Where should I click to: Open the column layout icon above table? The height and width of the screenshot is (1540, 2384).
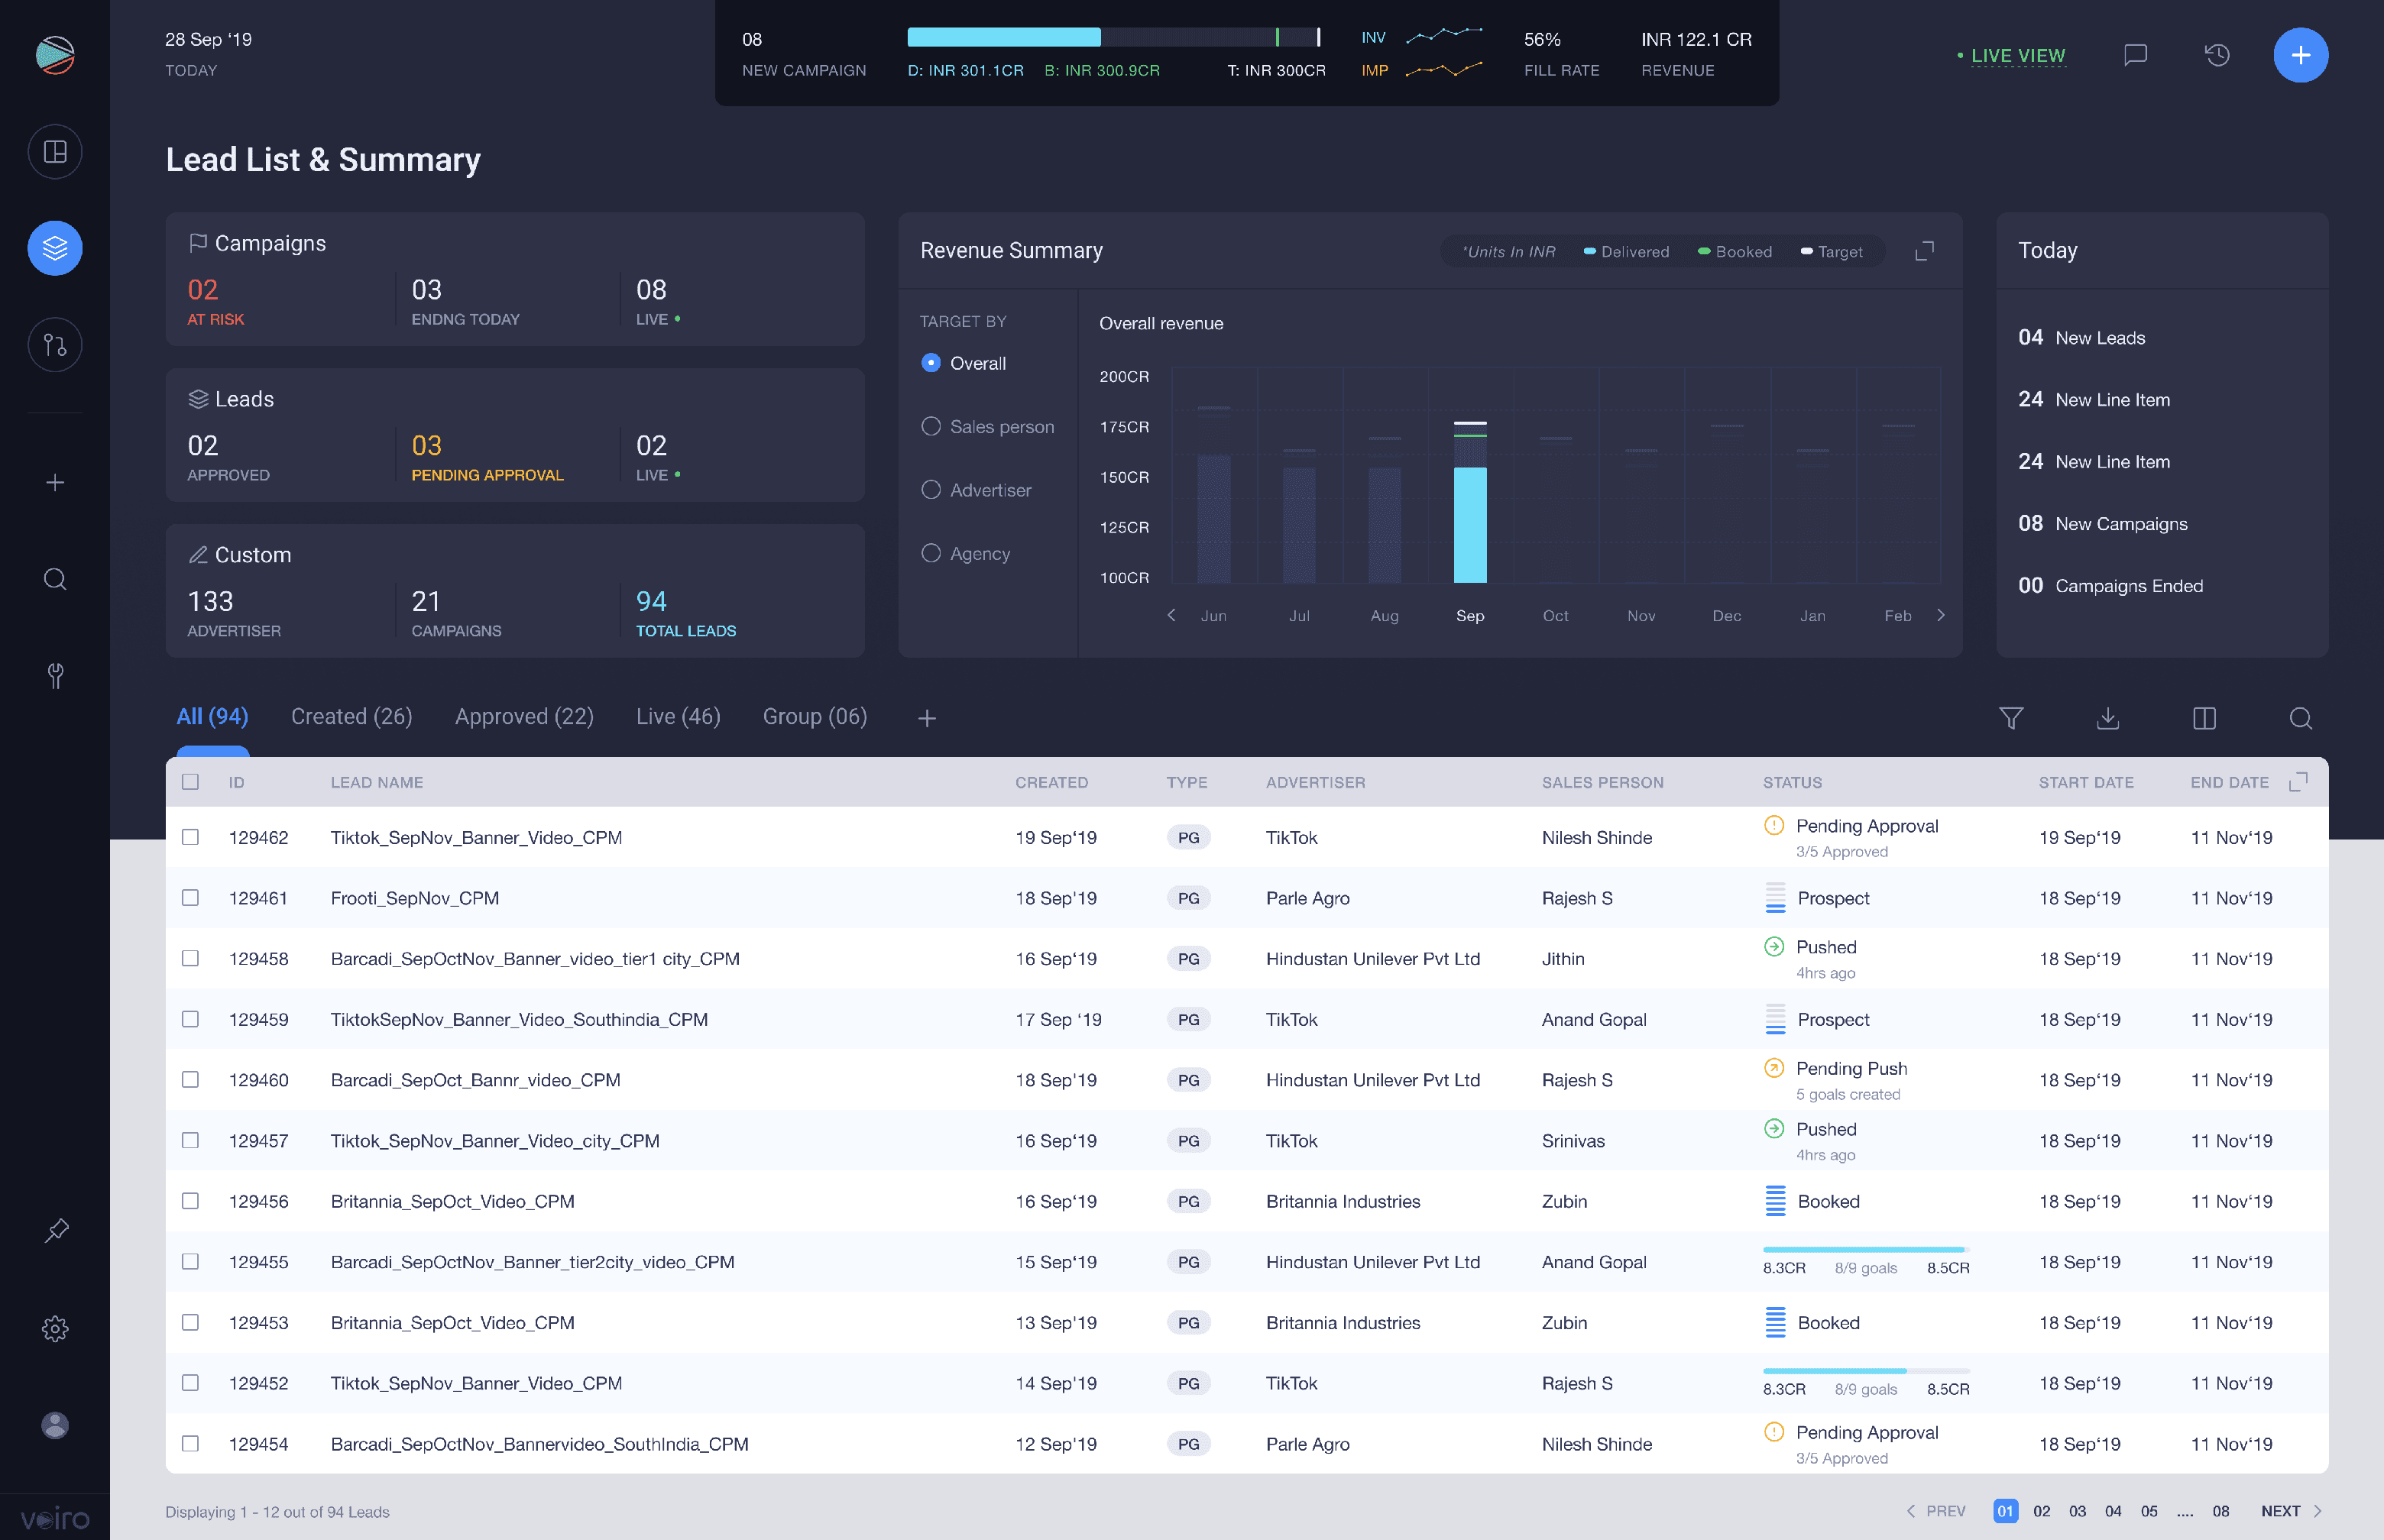pyautogui.click(x=2204, y=718)
